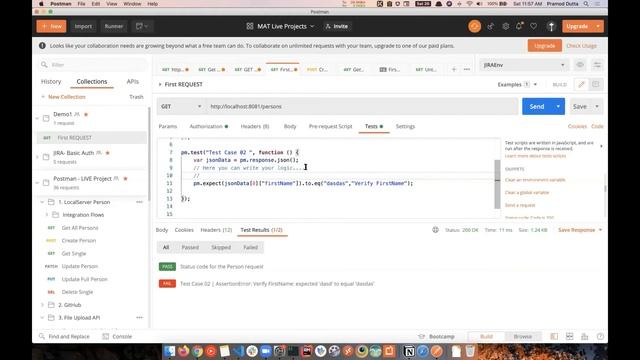Click the sidebar toggle icon in footer
This screenshot has height=360, width=640.
[x=554, y=336]
